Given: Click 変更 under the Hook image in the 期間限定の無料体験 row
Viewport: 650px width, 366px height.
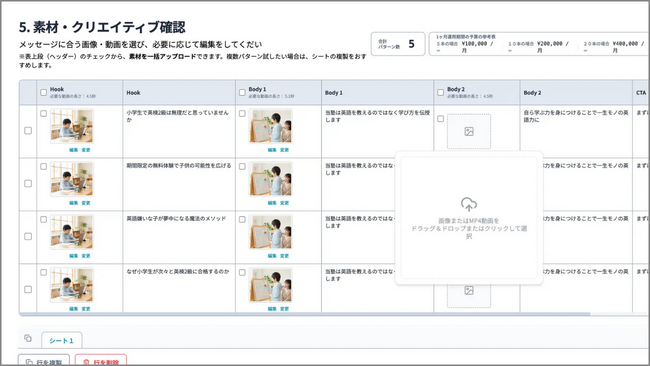Looking at the screenshot, I should (86, 203).
